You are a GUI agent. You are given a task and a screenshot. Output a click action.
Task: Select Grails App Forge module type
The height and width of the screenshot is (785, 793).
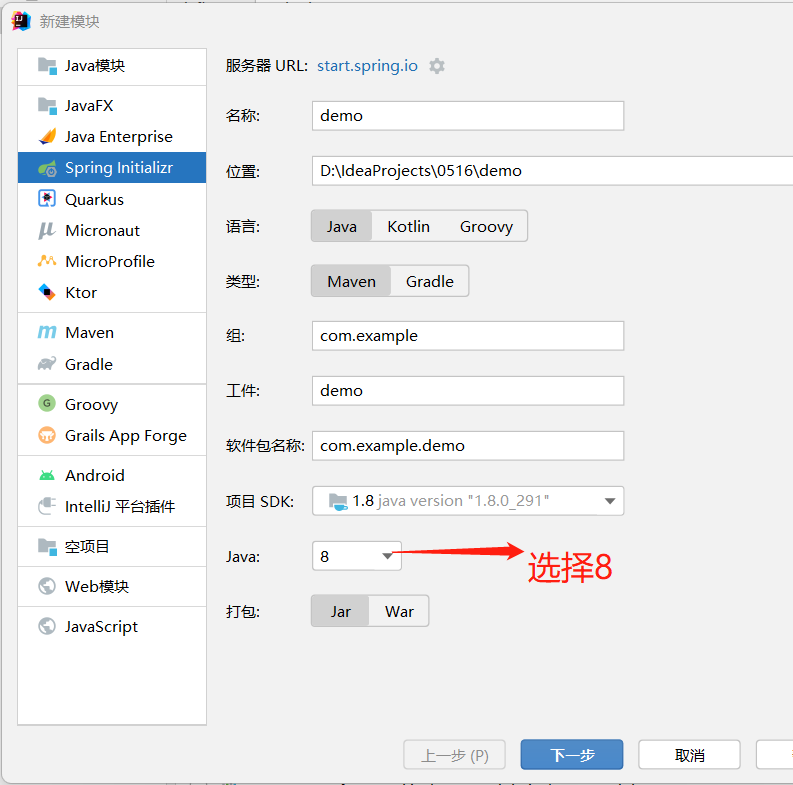tap(112, 435)
